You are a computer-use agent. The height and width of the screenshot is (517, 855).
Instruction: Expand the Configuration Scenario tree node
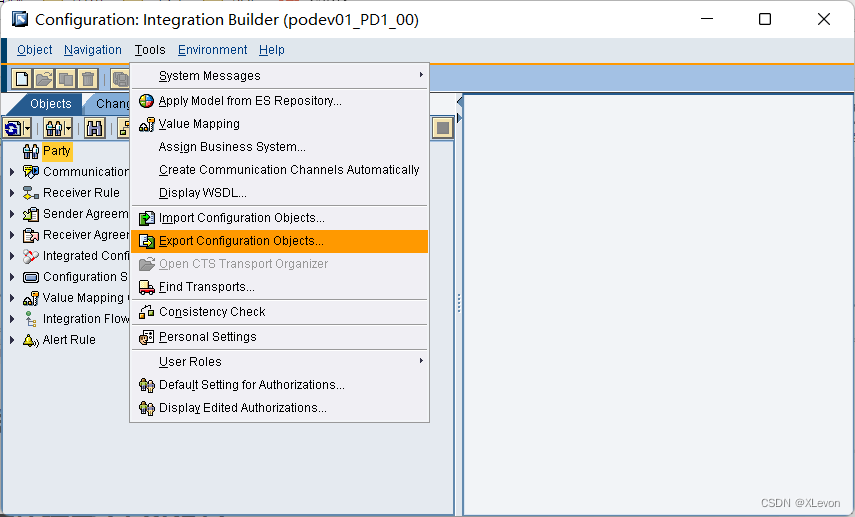12,277
